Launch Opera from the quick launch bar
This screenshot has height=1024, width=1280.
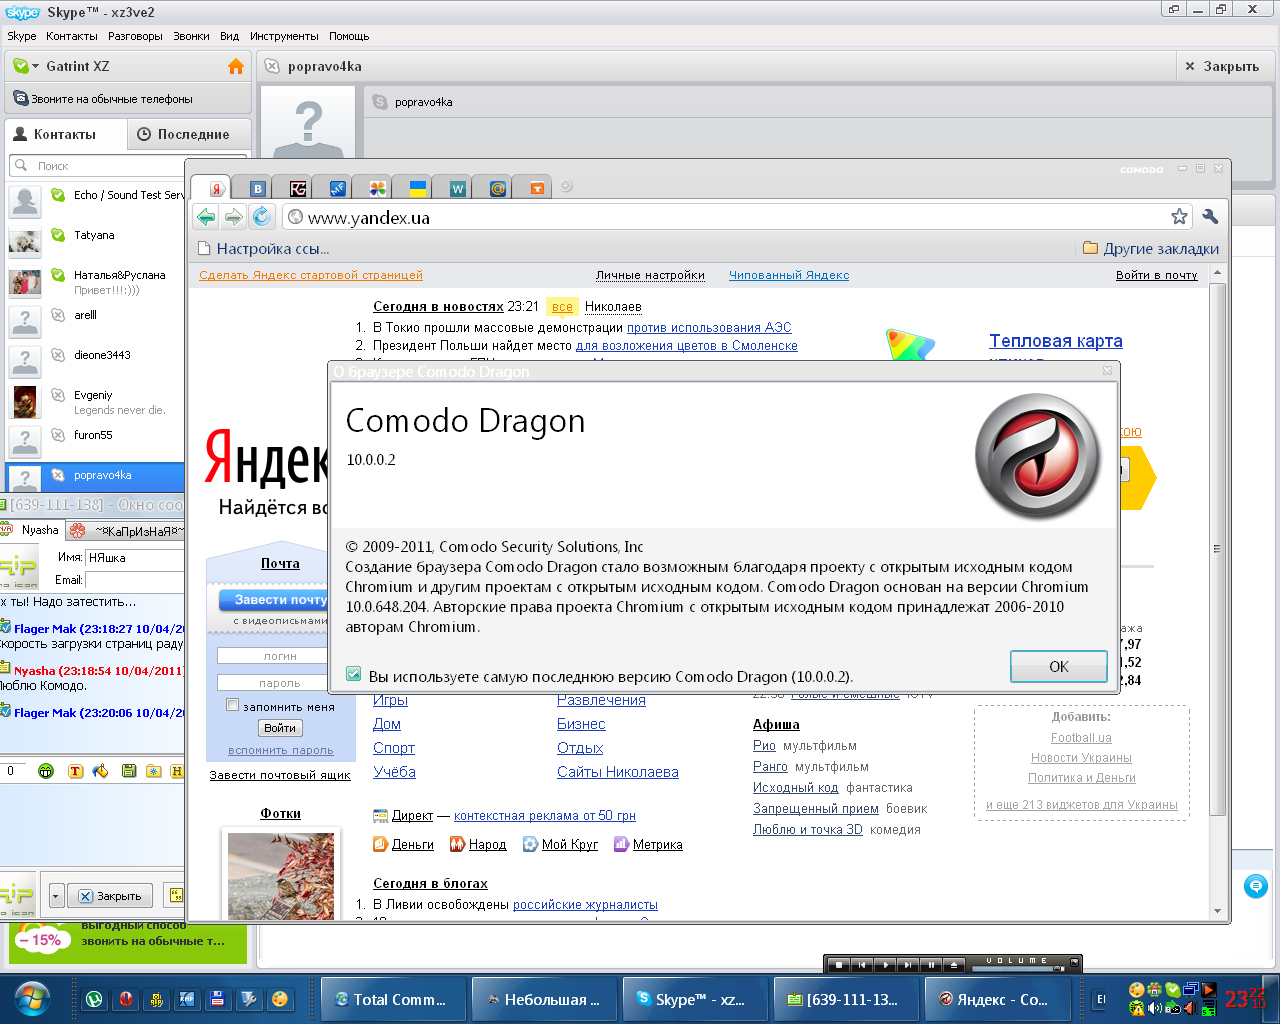click(x=125, y=998)
